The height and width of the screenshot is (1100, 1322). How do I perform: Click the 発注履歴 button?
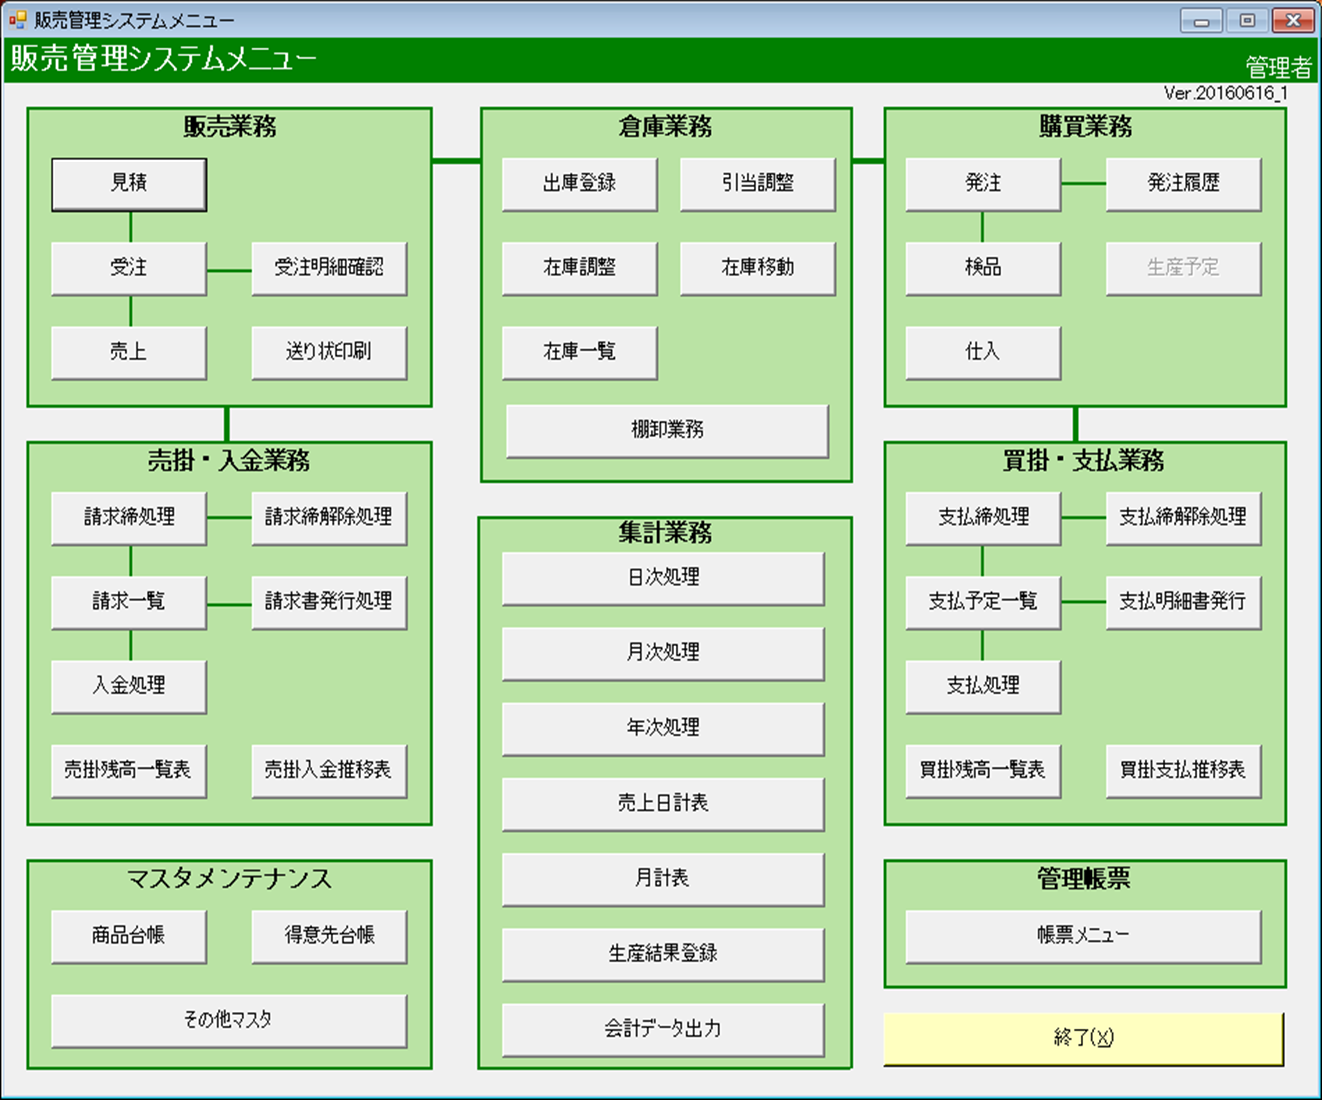[x=1183, y=184]
